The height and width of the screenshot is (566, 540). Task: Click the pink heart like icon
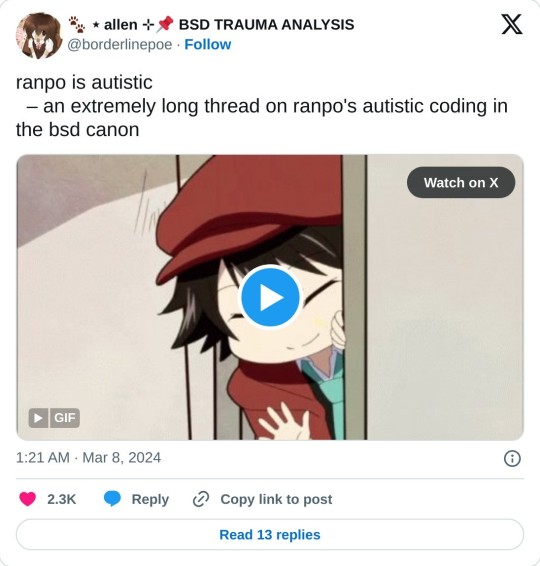(x=27, y=499)
